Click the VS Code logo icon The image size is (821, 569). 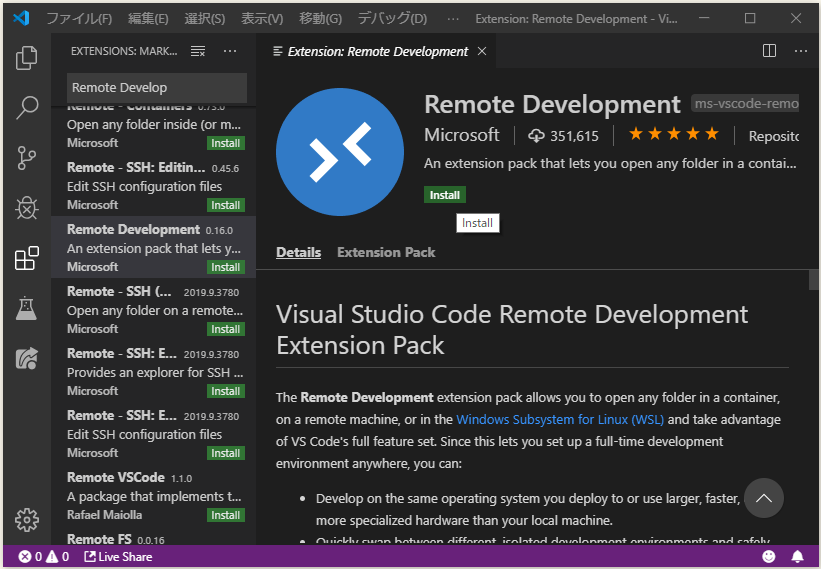(x=21, y=18)
